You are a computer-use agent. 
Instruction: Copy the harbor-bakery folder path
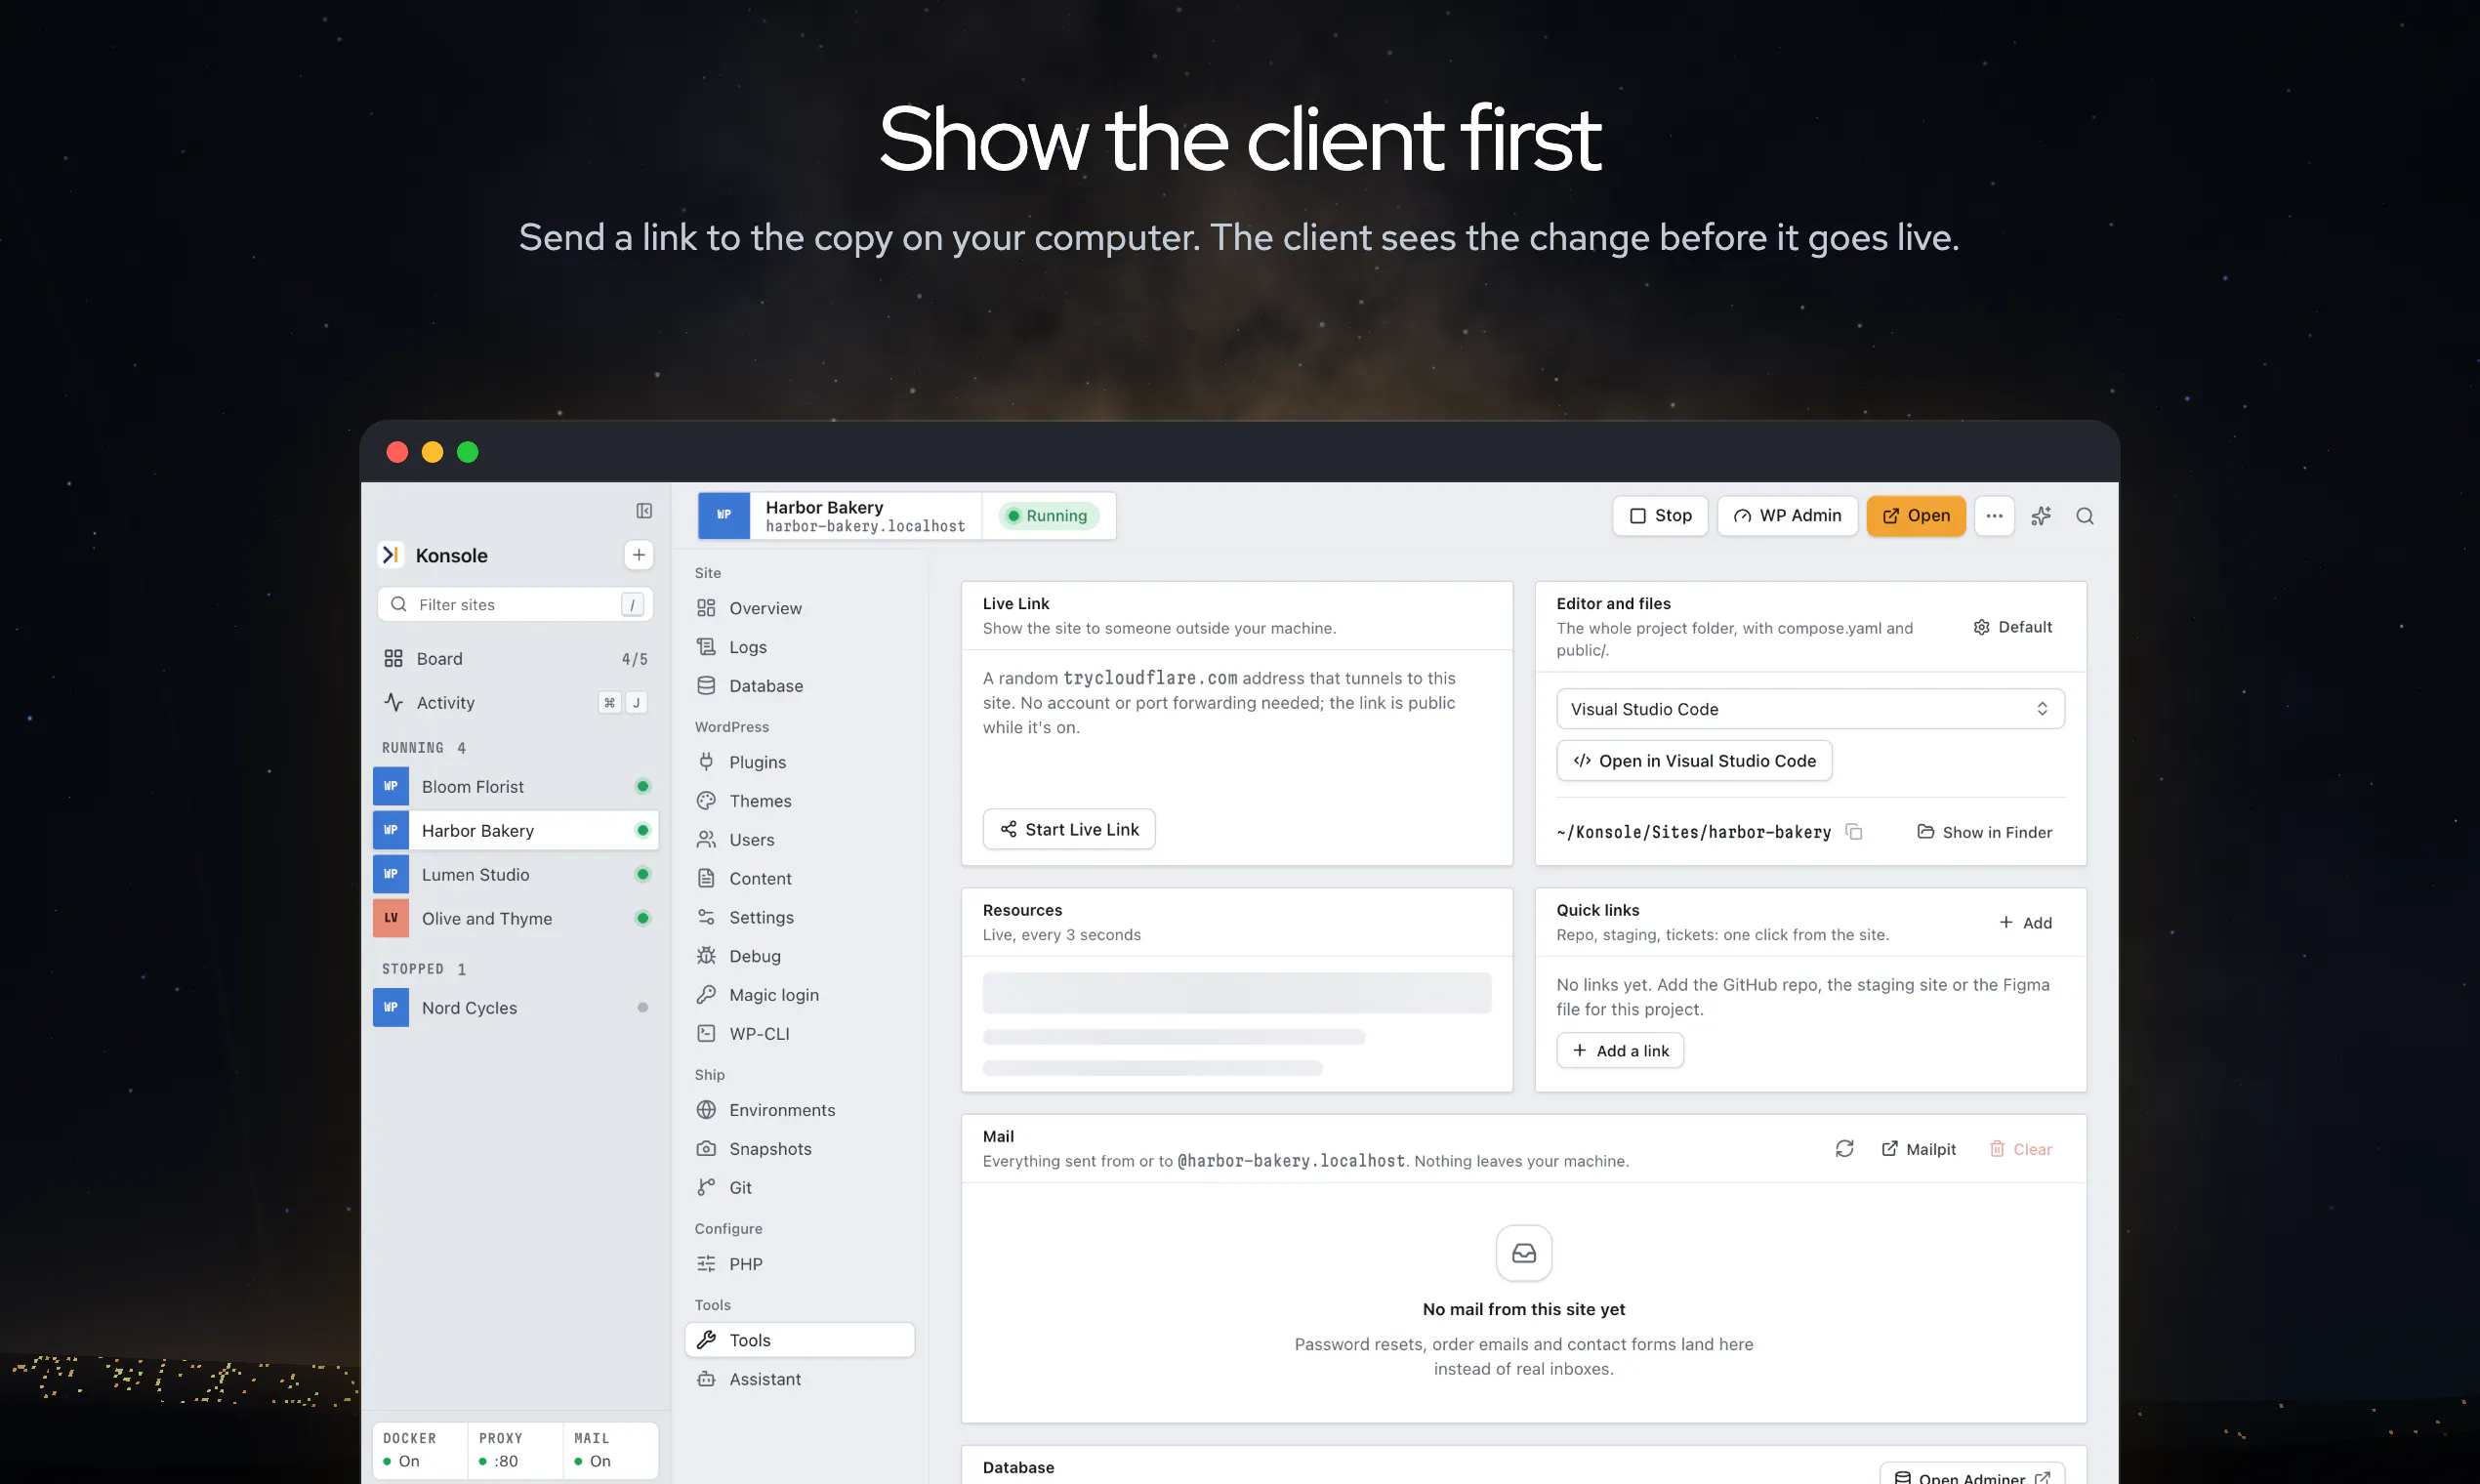point(1854,832)
